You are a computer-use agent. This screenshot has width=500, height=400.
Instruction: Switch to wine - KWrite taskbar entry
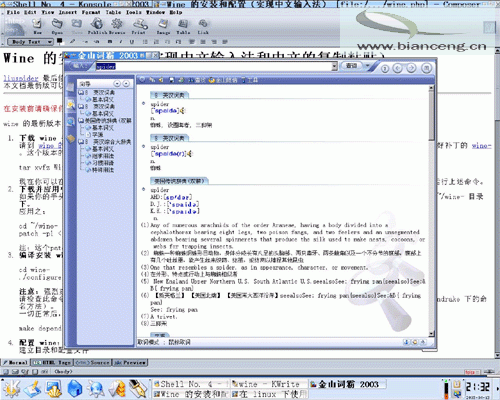click(269, 384)
